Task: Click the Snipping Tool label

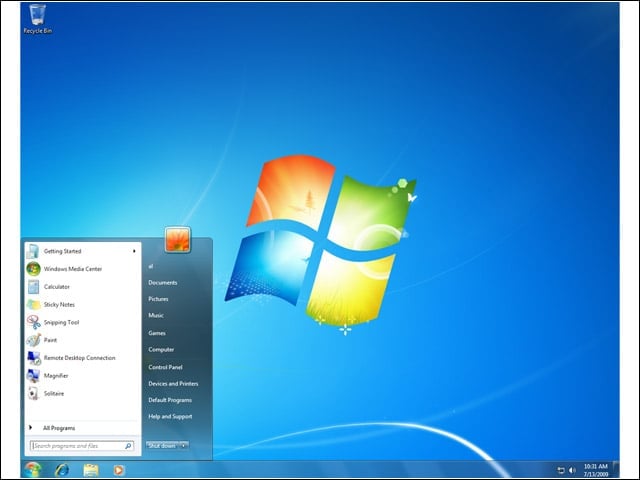Action: (x=61, y=322)
